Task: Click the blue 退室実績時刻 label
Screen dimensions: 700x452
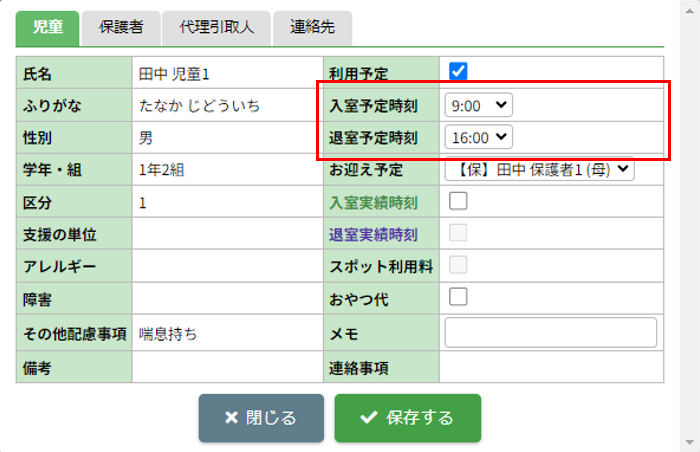Action: (374, 235)
